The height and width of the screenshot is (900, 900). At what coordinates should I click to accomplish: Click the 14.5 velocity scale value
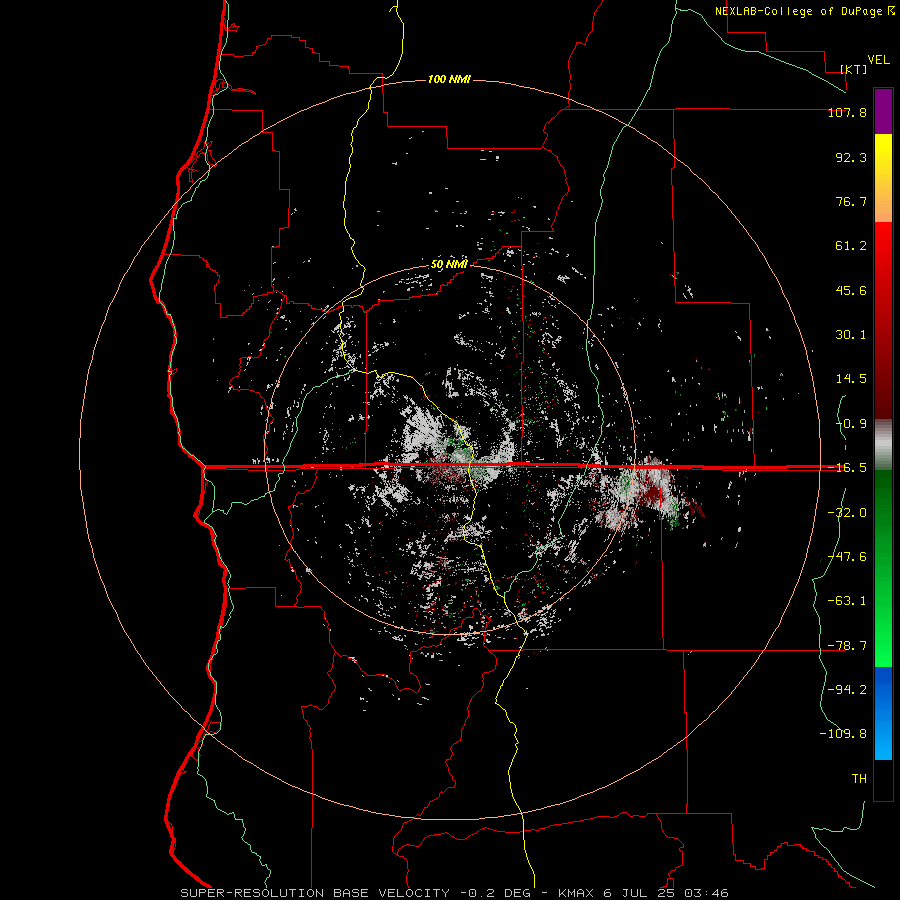pyautogui.click(x=851, y=379)
